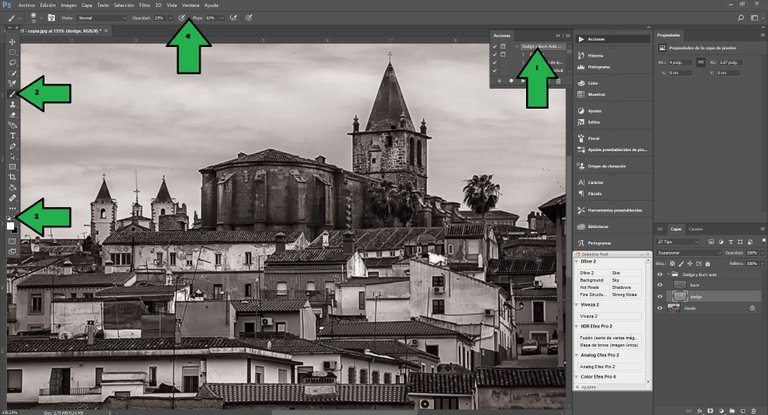Open the Tipo layer filter dropdown

(678, 242)
